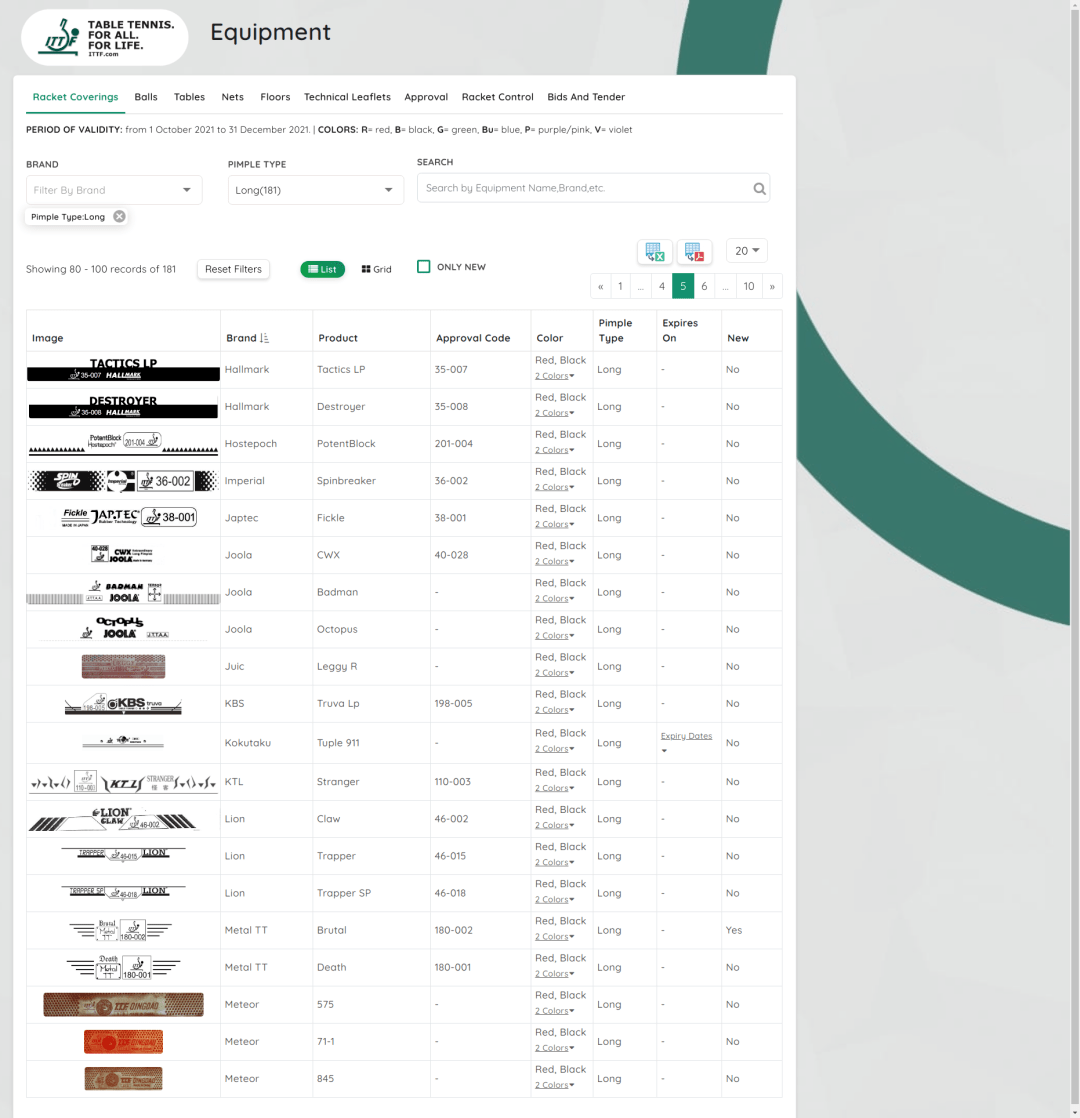Select the List view toggle

[322, 269]
